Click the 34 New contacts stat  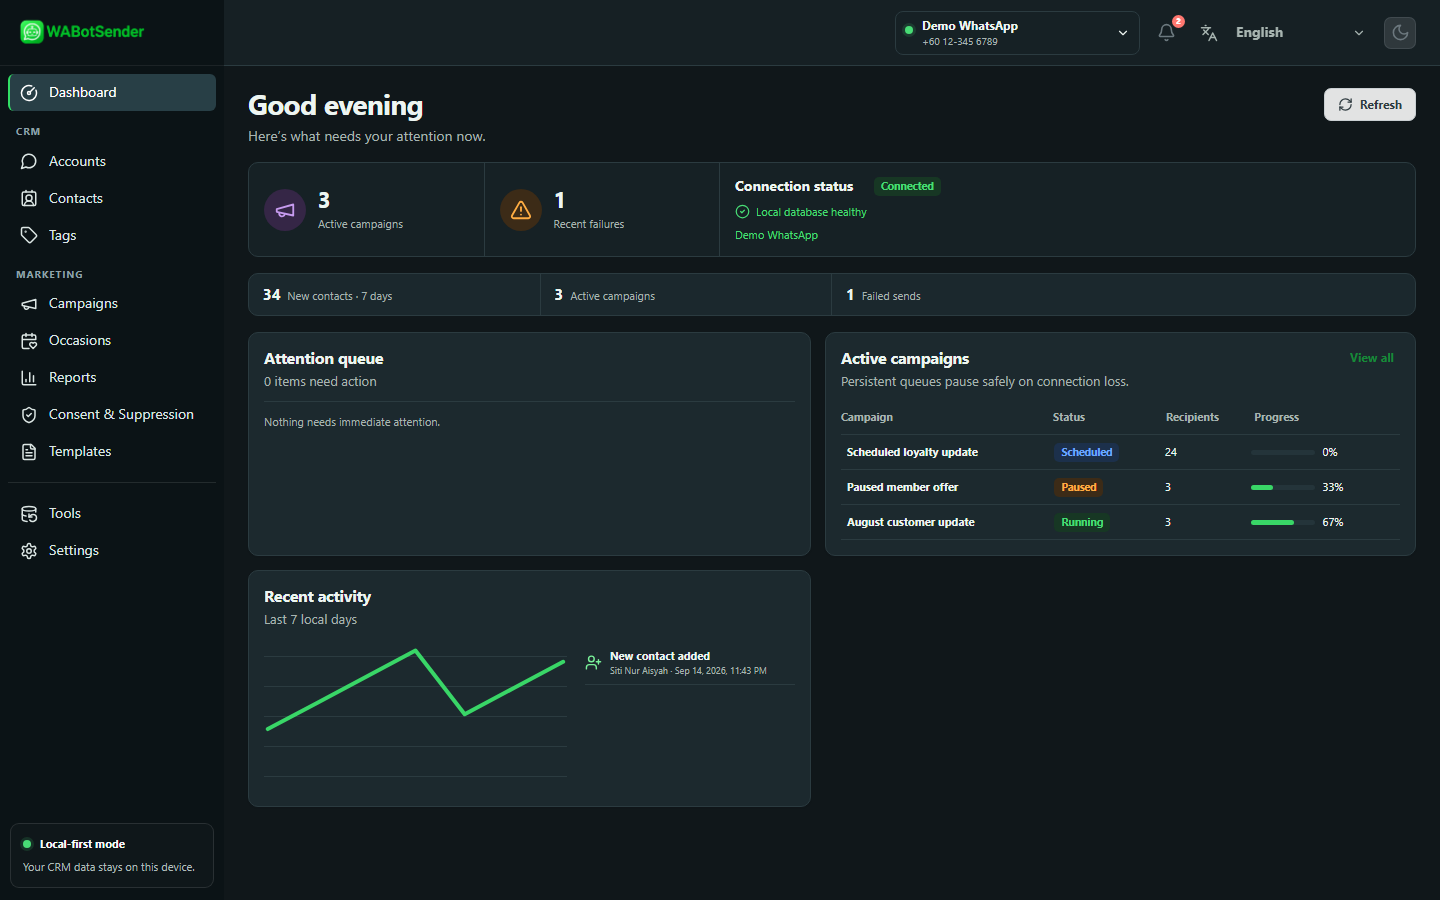(x=394, y=295)
